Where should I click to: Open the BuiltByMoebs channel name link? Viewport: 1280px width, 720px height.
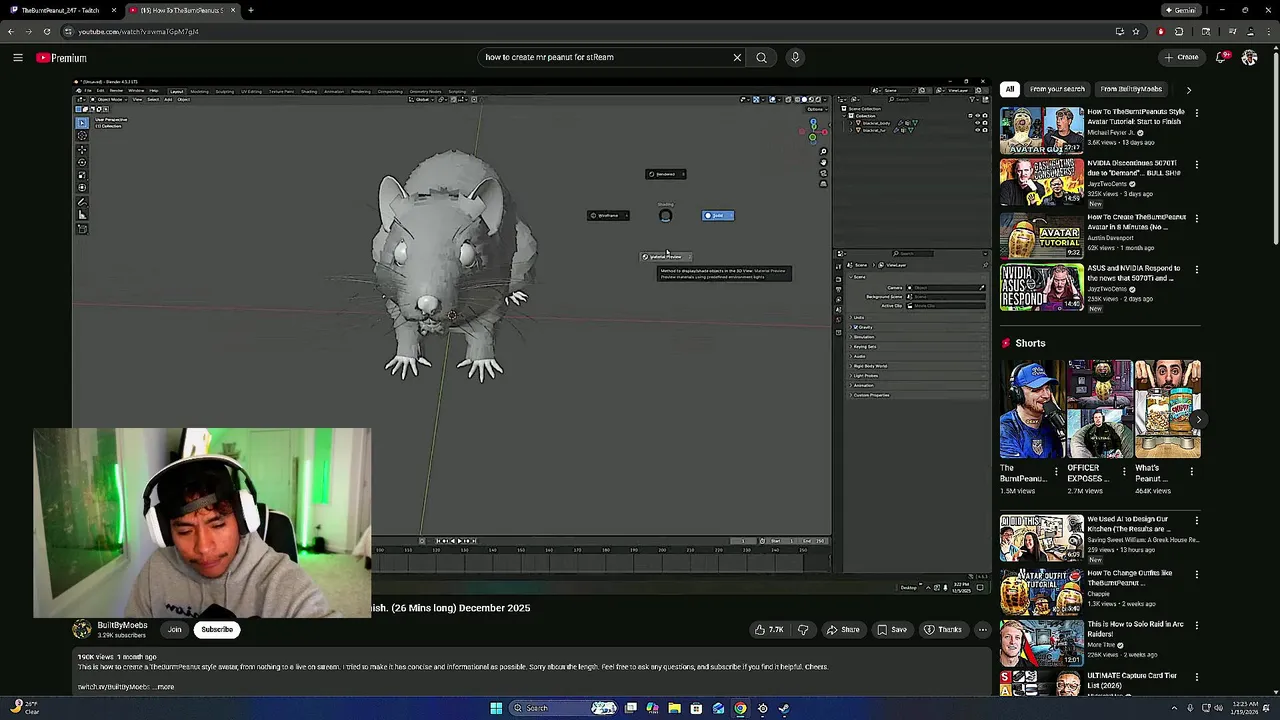122,625
